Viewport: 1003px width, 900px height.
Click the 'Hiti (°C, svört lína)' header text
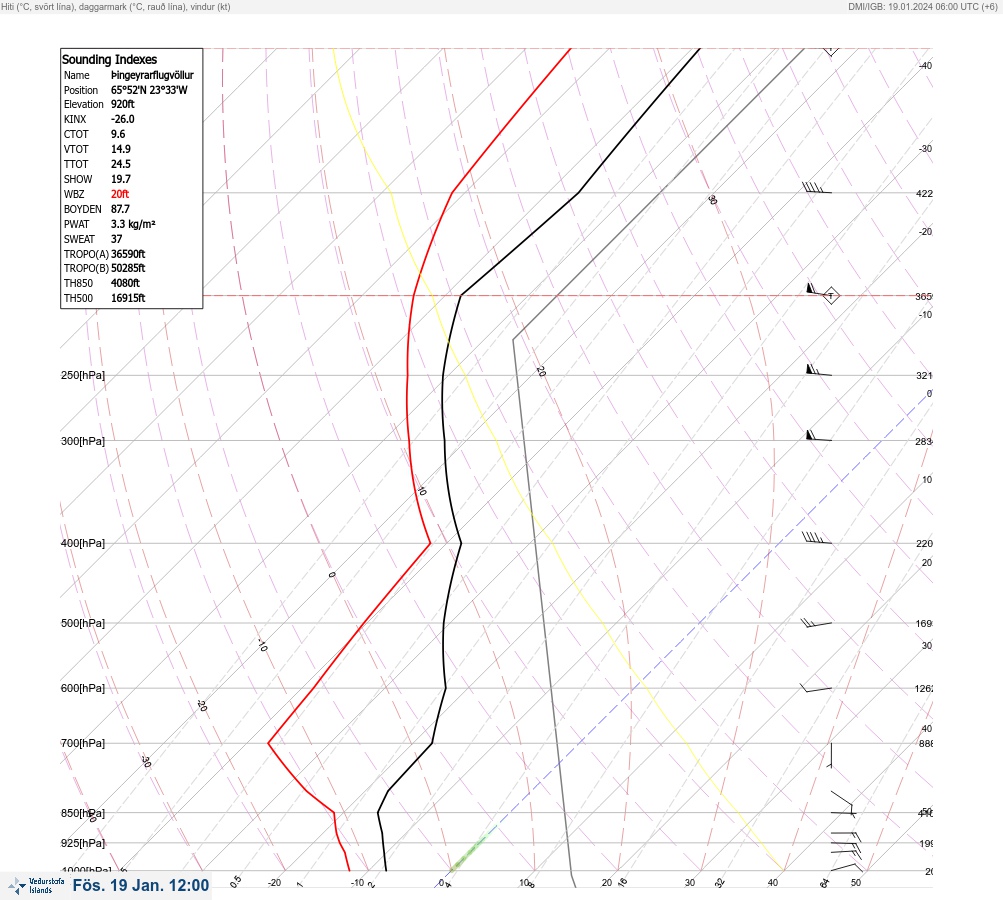click(38, 6)
